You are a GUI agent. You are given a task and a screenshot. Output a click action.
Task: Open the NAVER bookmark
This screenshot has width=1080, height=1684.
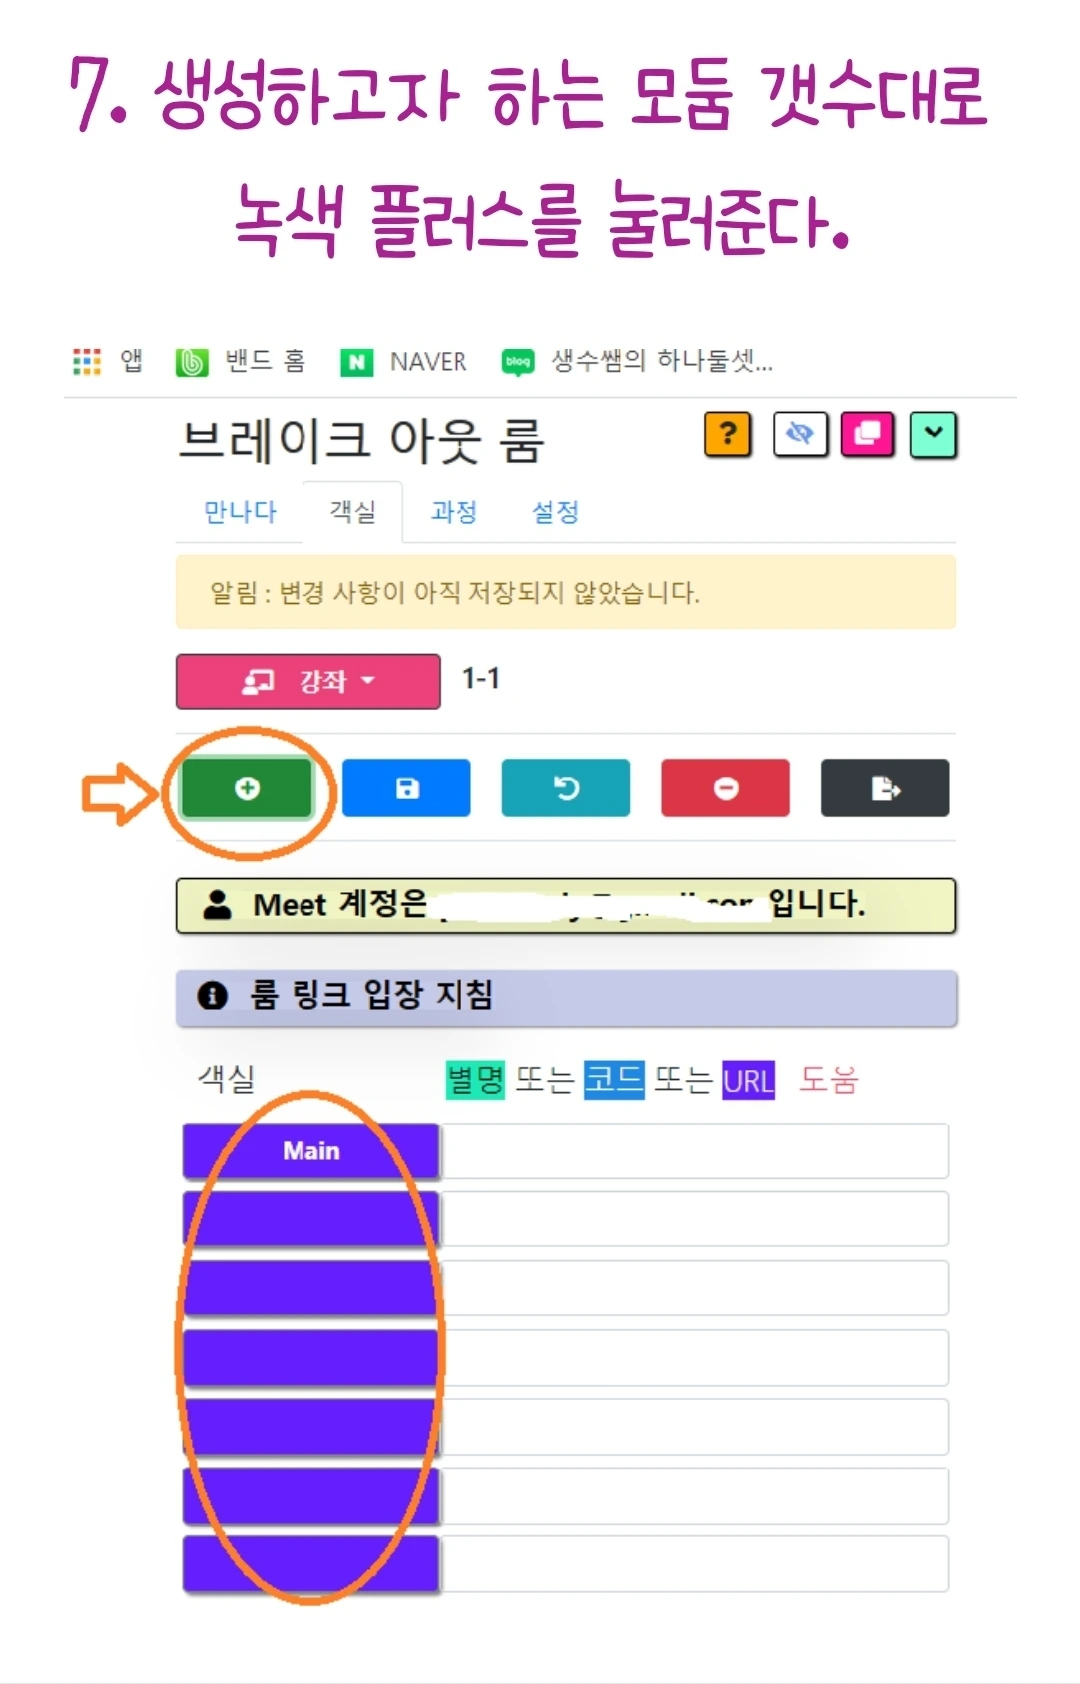point(404,361)
